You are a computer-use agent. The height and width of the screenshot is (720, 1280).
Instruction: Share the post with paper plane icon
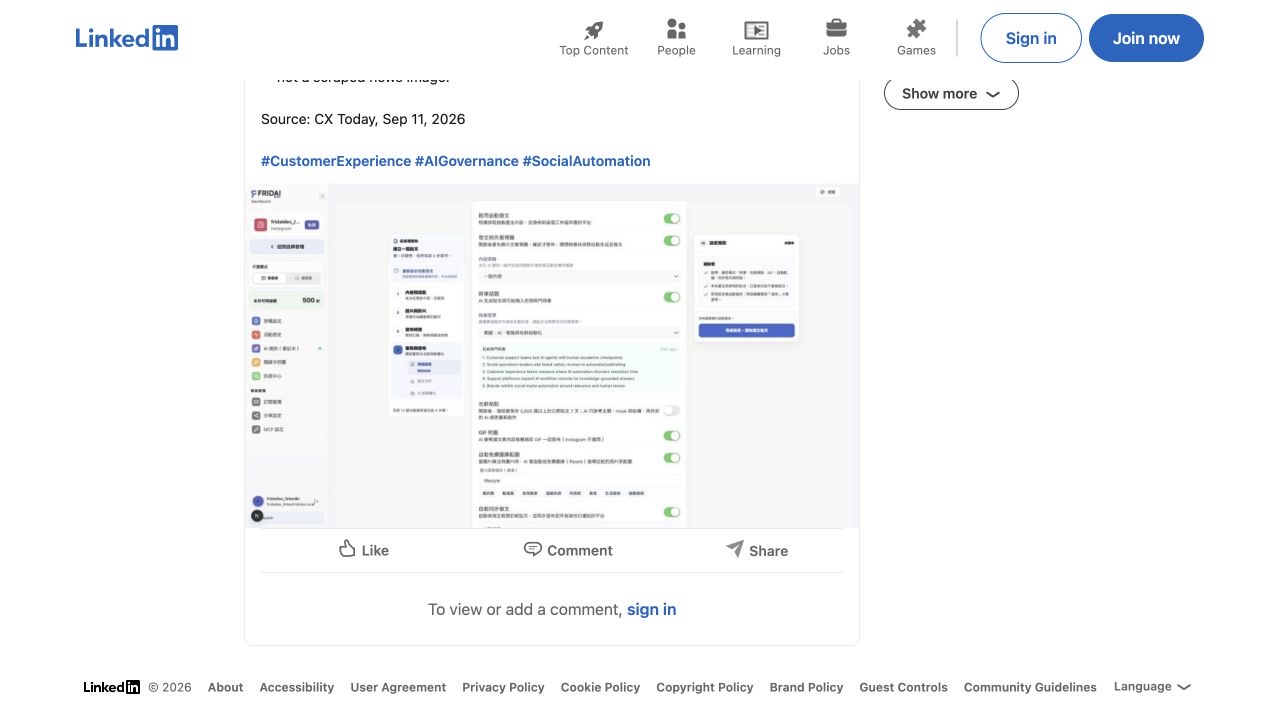pos(757,549)
